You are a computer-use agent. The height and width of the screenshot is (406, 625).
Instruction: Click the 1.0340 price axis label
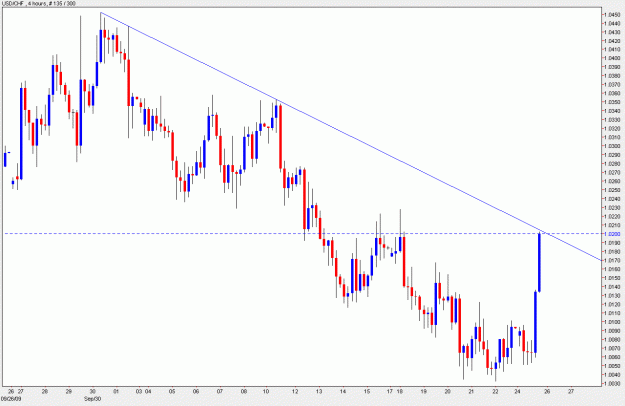click(x=612, y=111)
